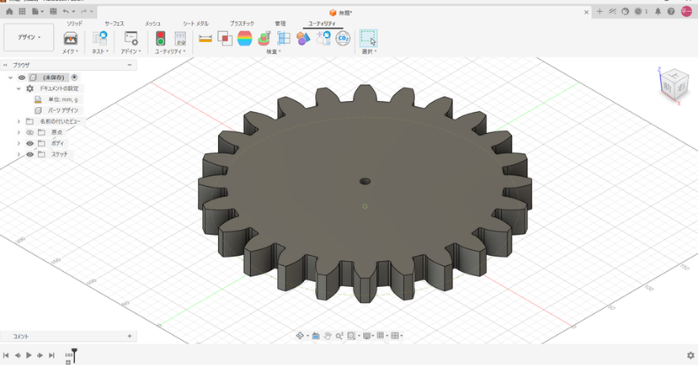Image resolution: width=698 pixels, height=365 pixels.
Task: Select the Measure ruler tool
Action: [205, 38]
